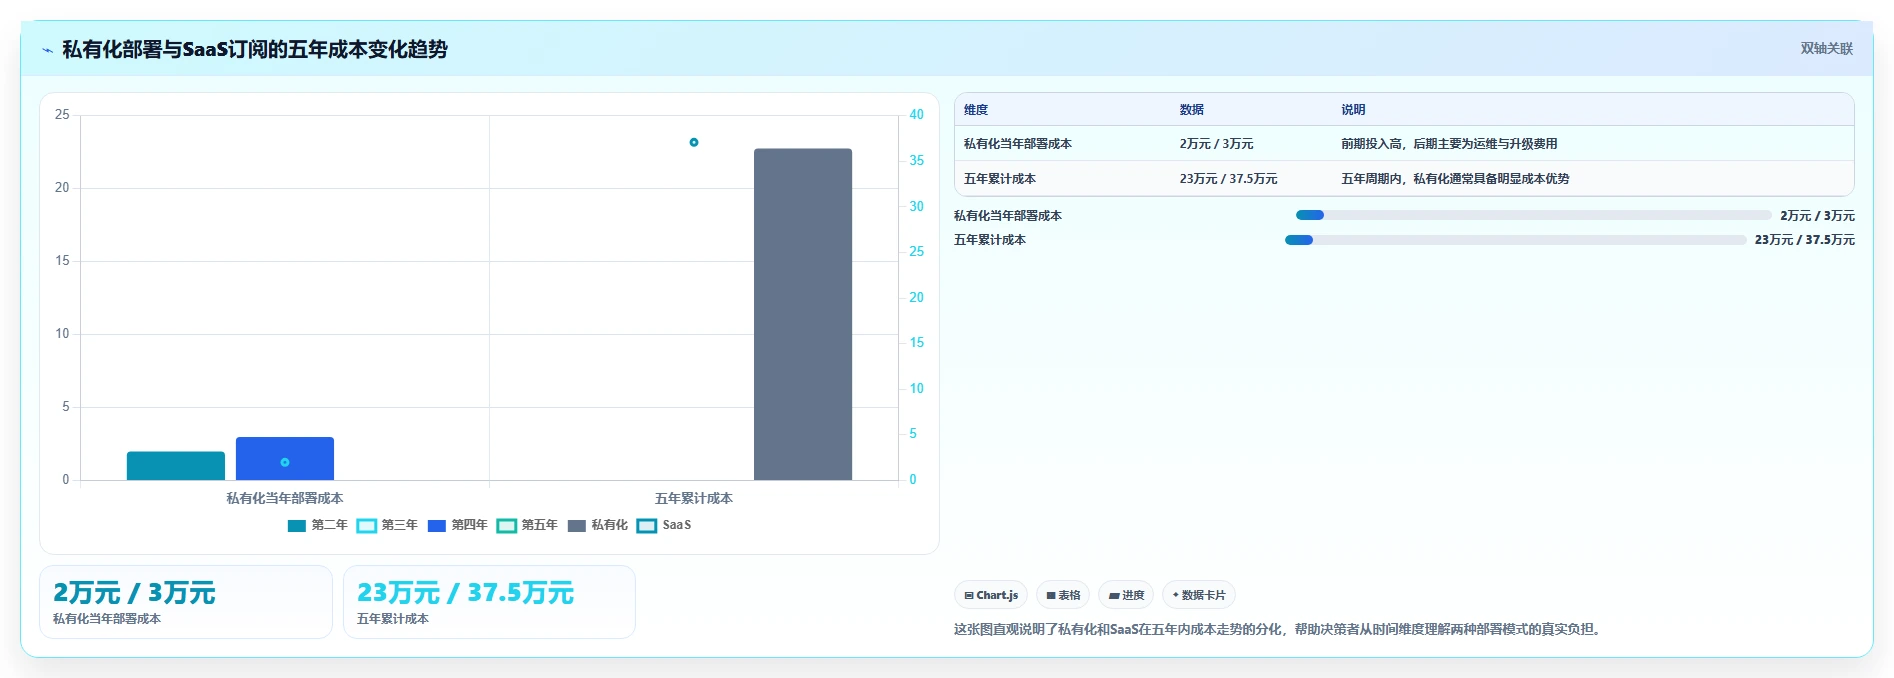Click the Chart.js tag chip

pyautogui.click(x=991, y=595)
